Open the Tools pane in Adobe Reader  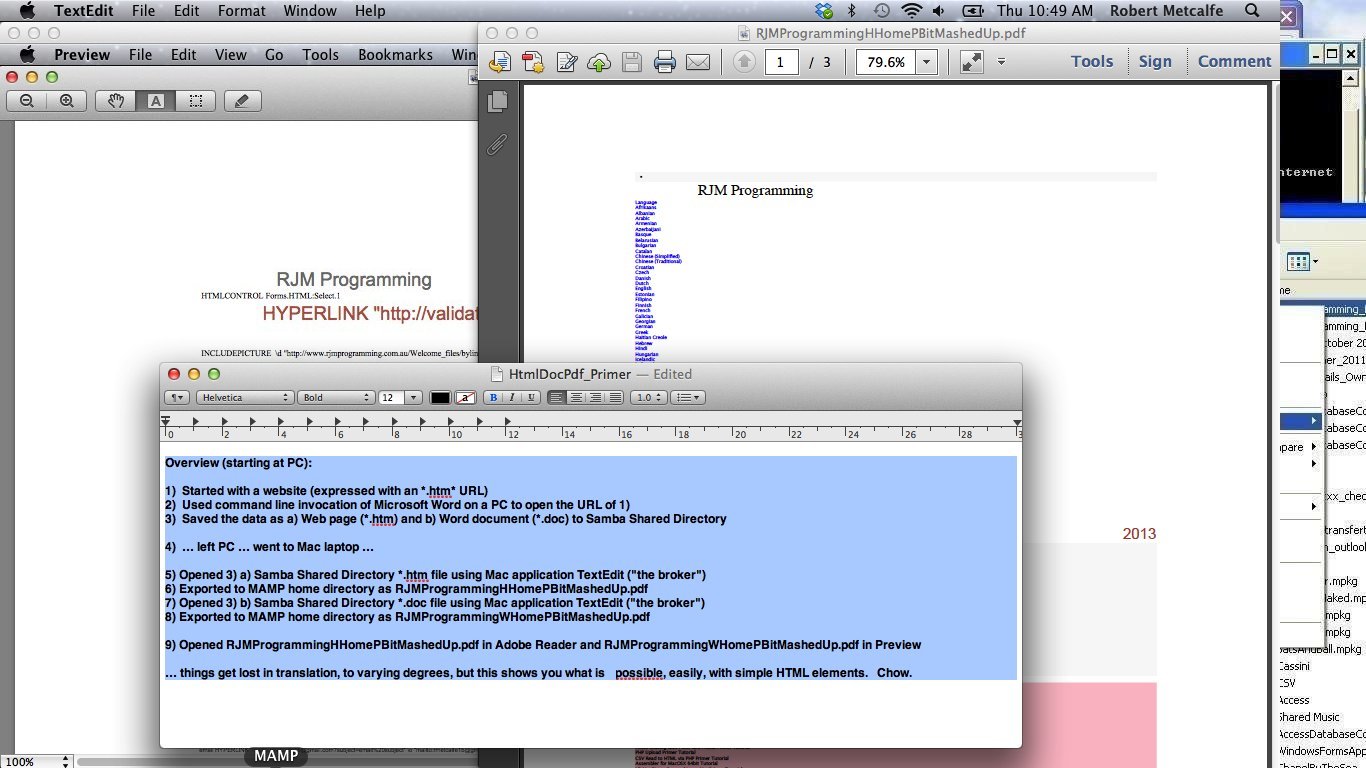pyautogui.click(x=1092, y=61)
